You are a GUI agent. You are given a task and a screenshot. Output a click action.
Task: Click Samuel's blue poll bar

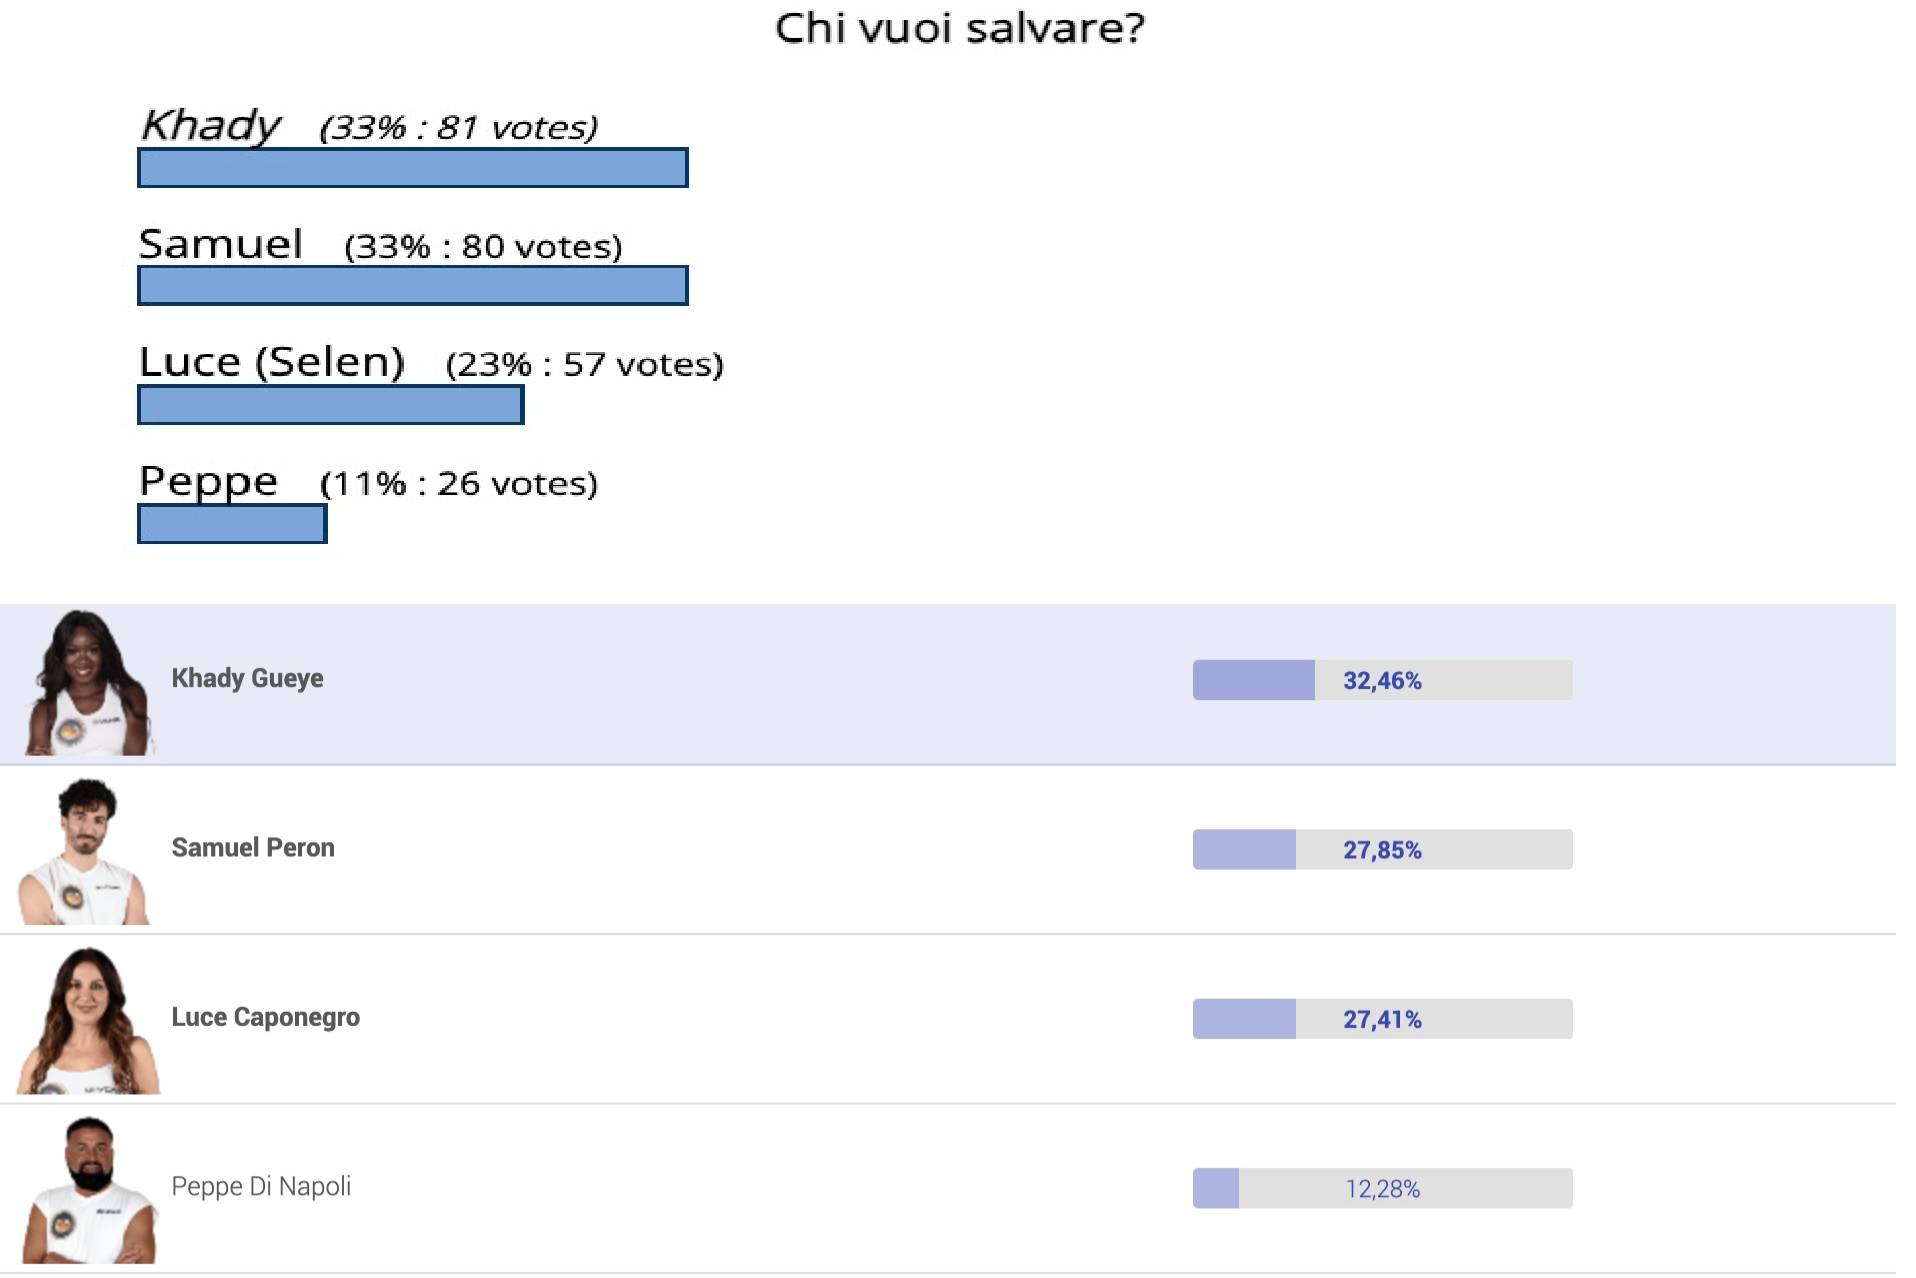tap(413, 286)
